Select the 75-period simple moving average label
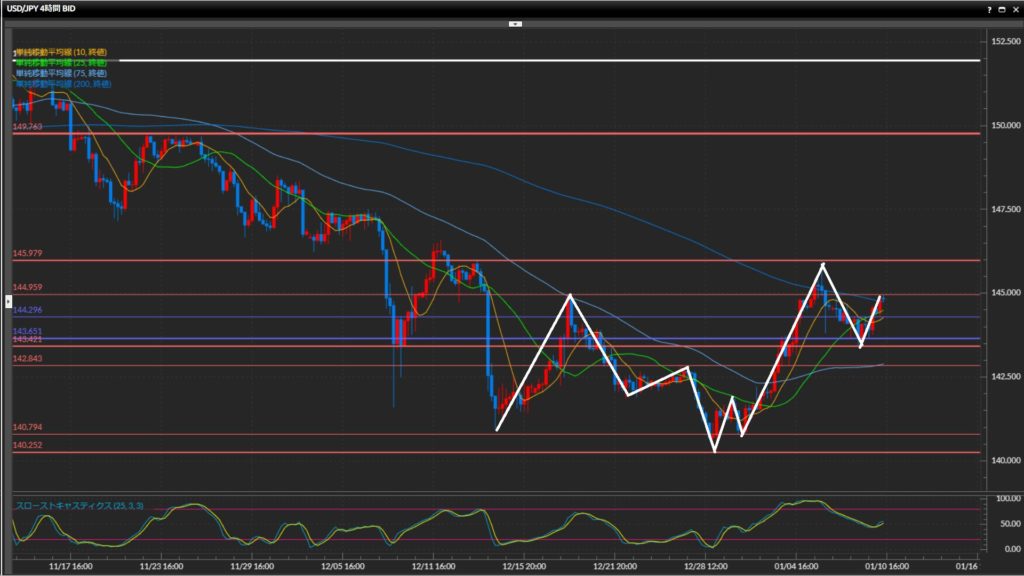Screen dimensions: 1024x576 click(62, 73)
